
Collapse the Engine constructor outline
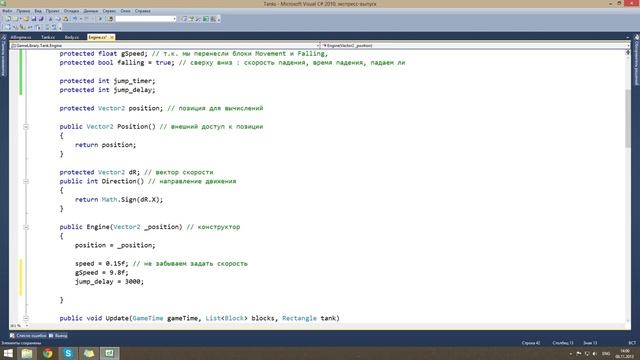[26, 227]
